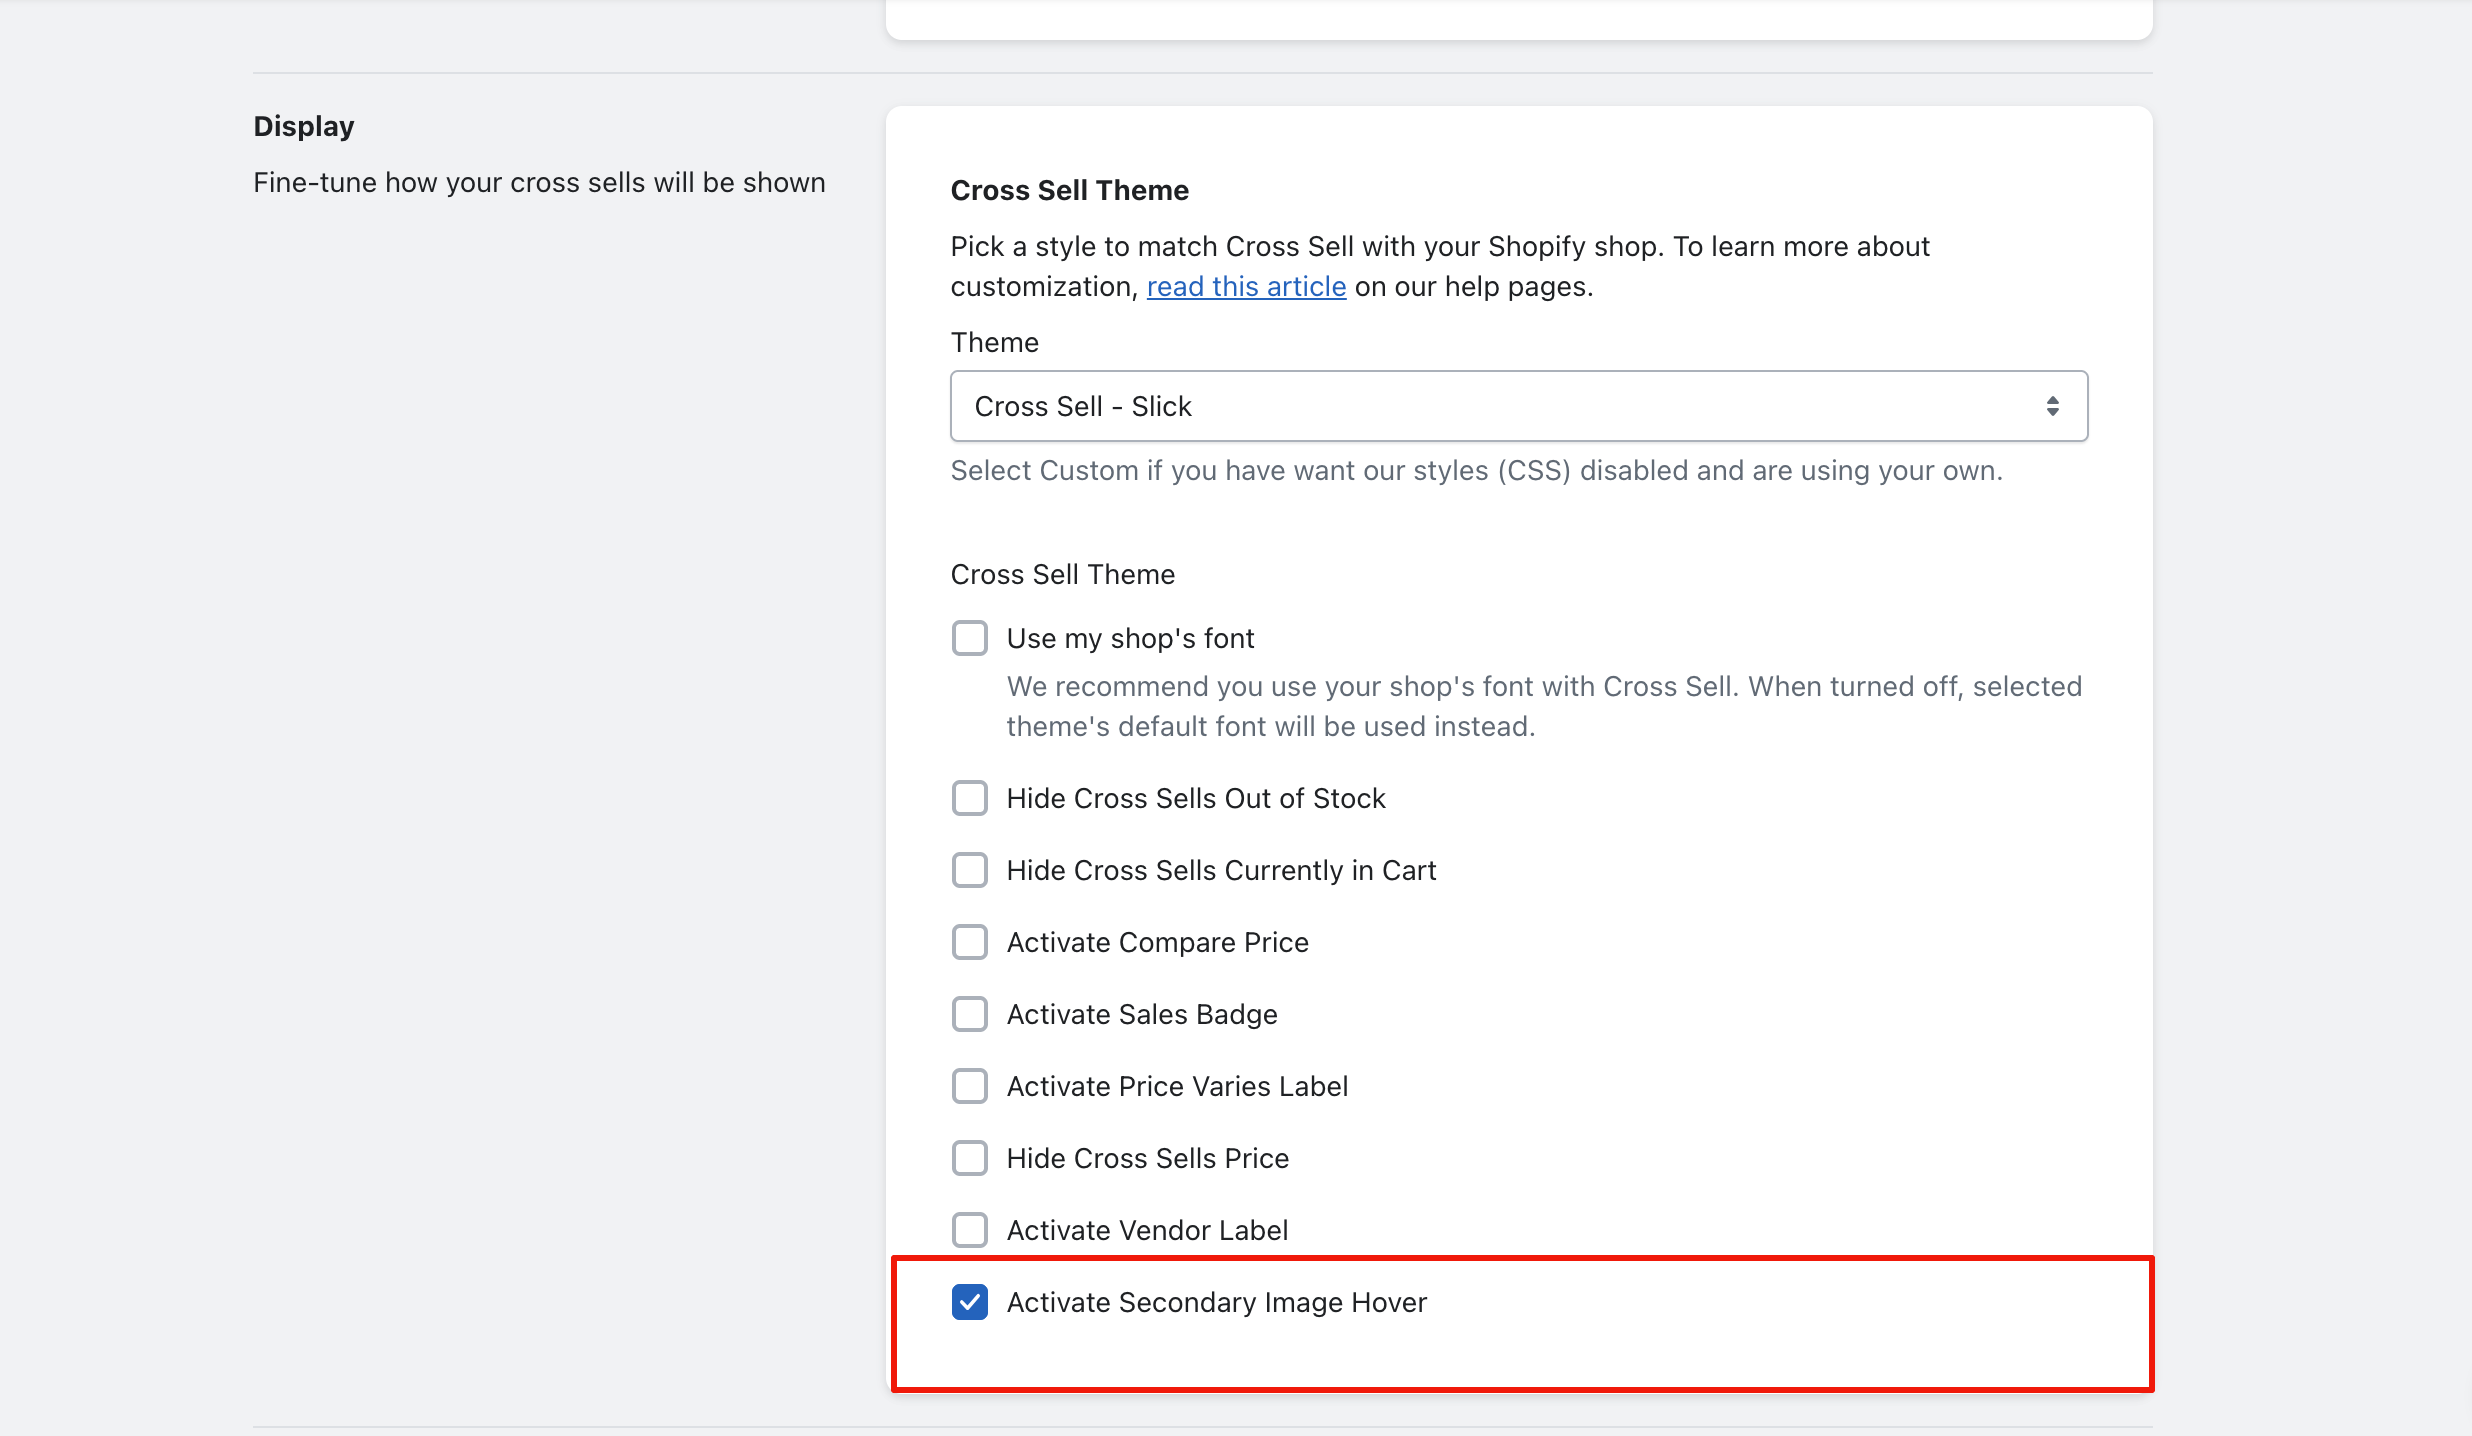2472x1436 pixels.
Task: Check 'Hide Cross Sells Currently in Cart'
Action: pyautogui.click(x=969, y=870)
